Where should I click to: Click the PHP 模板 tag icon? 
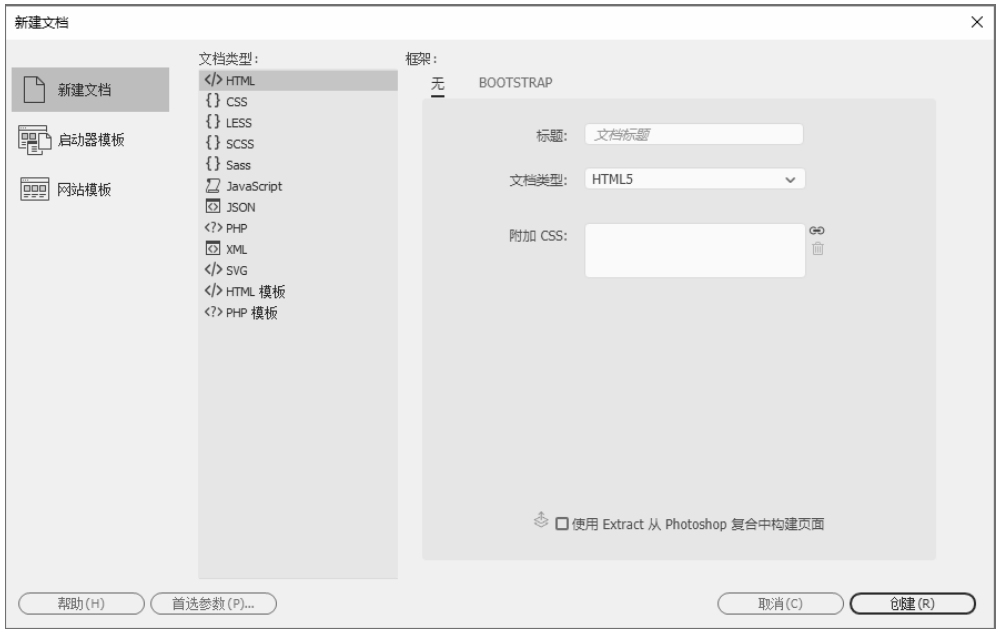(213, 312)
